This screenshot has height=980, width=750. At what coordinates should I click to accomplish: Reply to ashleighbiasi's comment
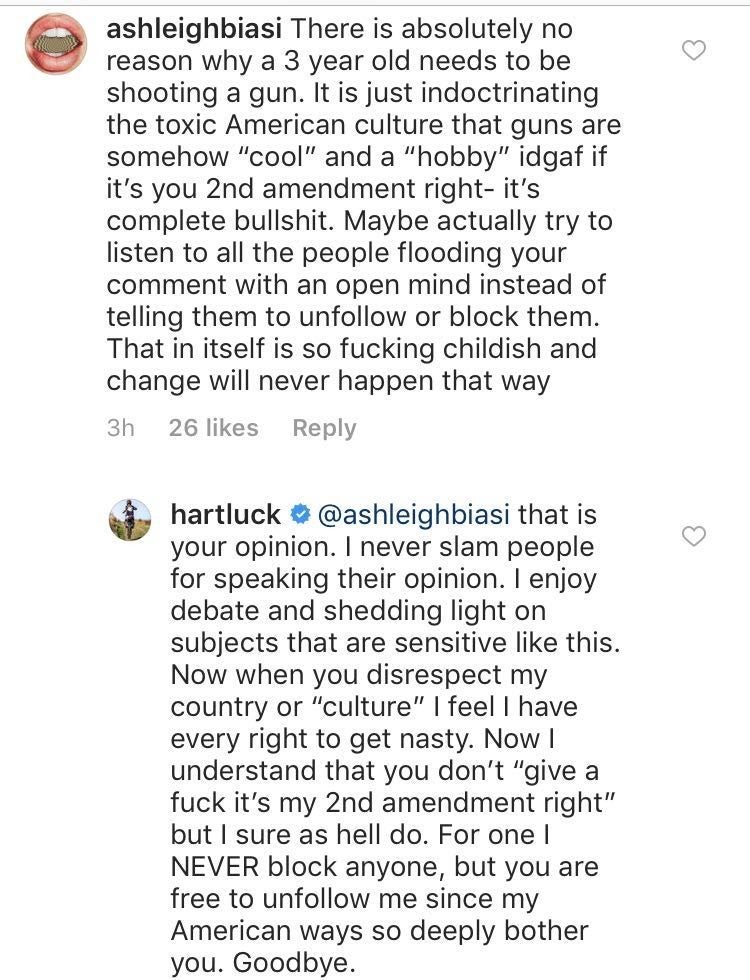point(324,428)
